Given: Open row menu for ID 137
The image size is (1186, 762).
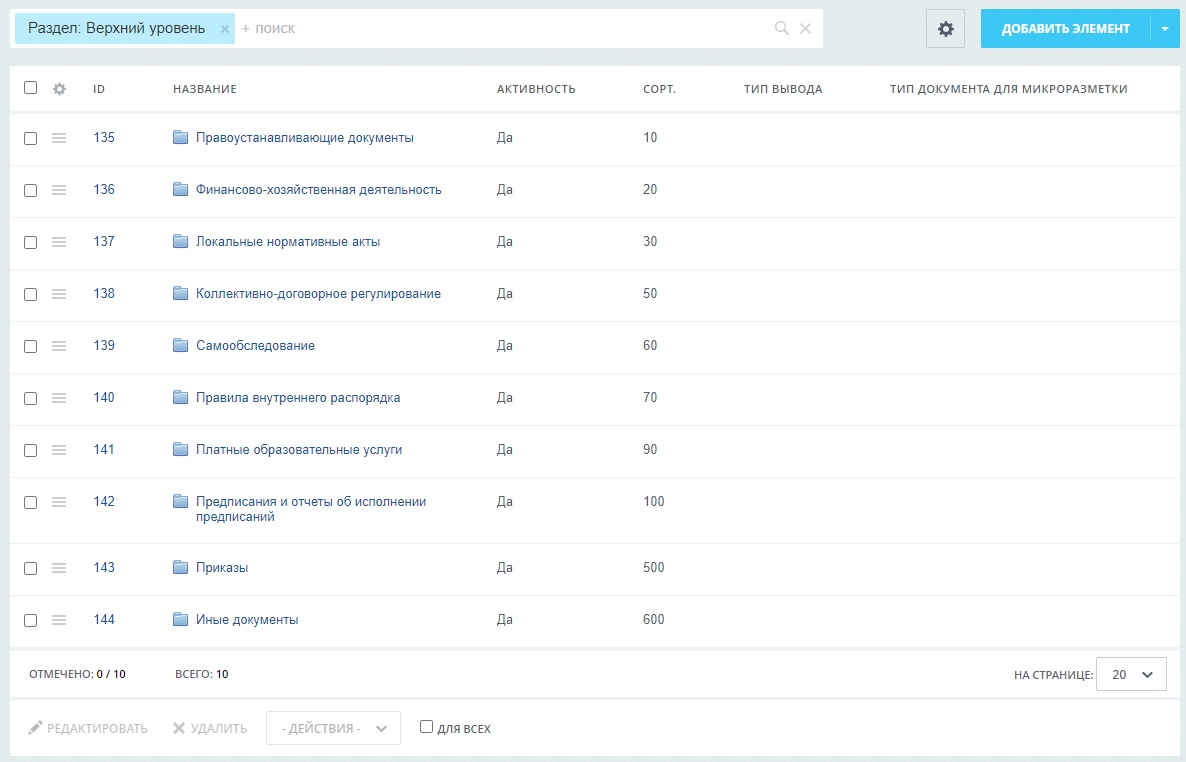Looking at the screenshot, I should 59,242.
